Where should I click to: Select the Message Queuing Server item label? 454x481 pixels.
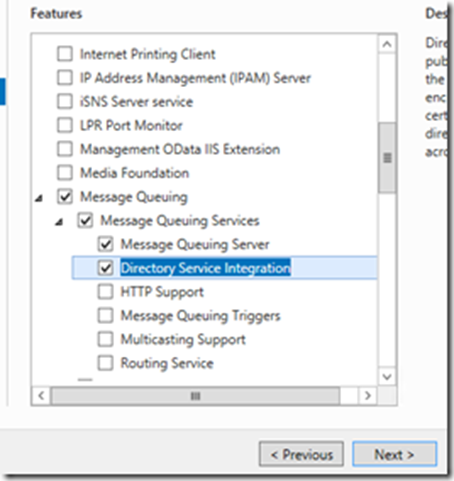195,244
